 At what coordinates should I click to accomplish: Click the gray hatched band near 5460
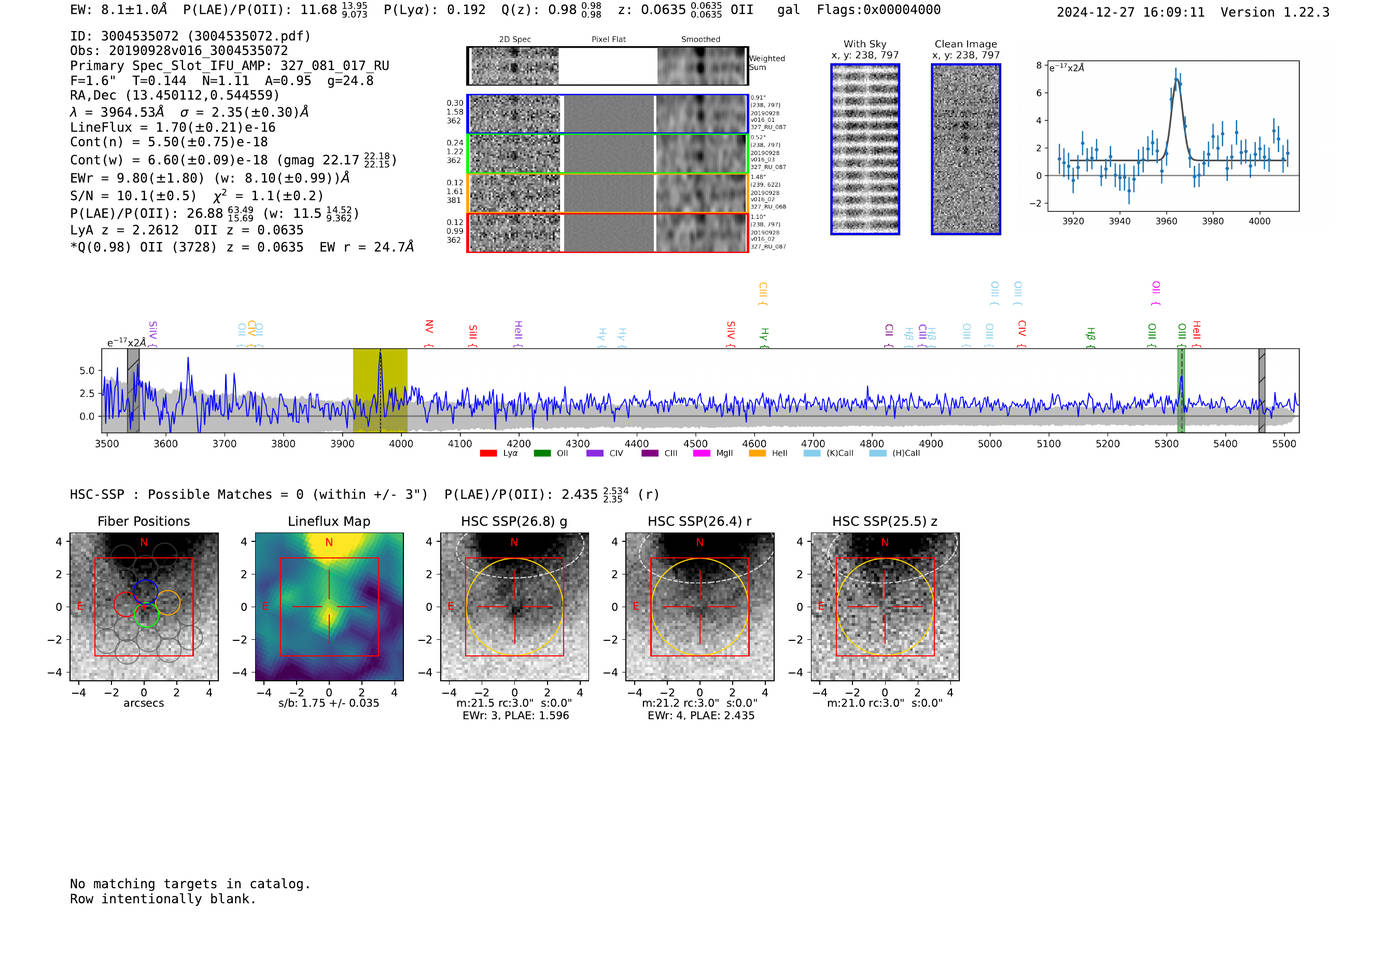pyautogui.click(x=1262, y=390)
